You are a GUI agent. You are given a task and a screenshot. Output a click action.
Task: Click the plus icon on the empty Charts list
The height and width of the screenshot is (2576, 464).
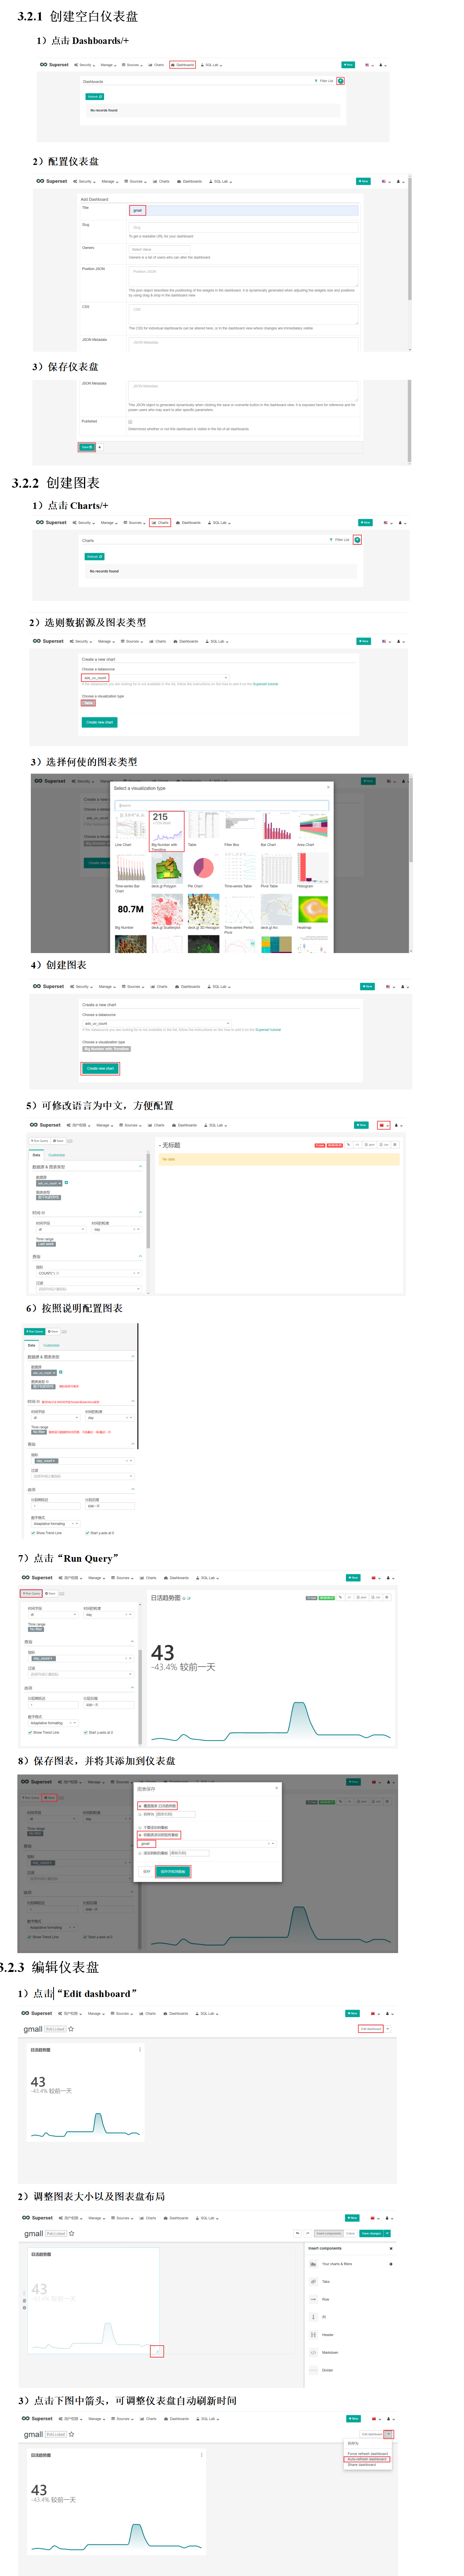coord(357,540)
